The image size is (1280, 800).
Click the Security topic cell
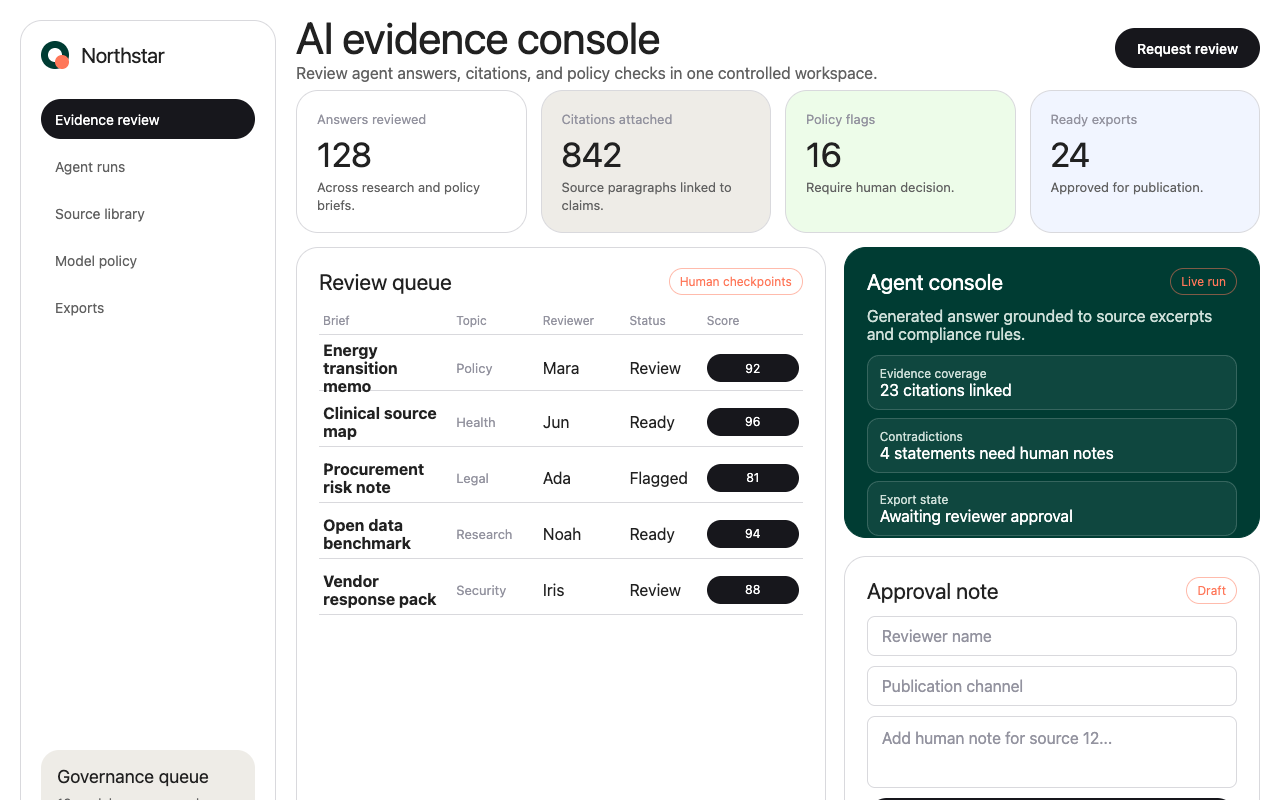pos(481,590)
